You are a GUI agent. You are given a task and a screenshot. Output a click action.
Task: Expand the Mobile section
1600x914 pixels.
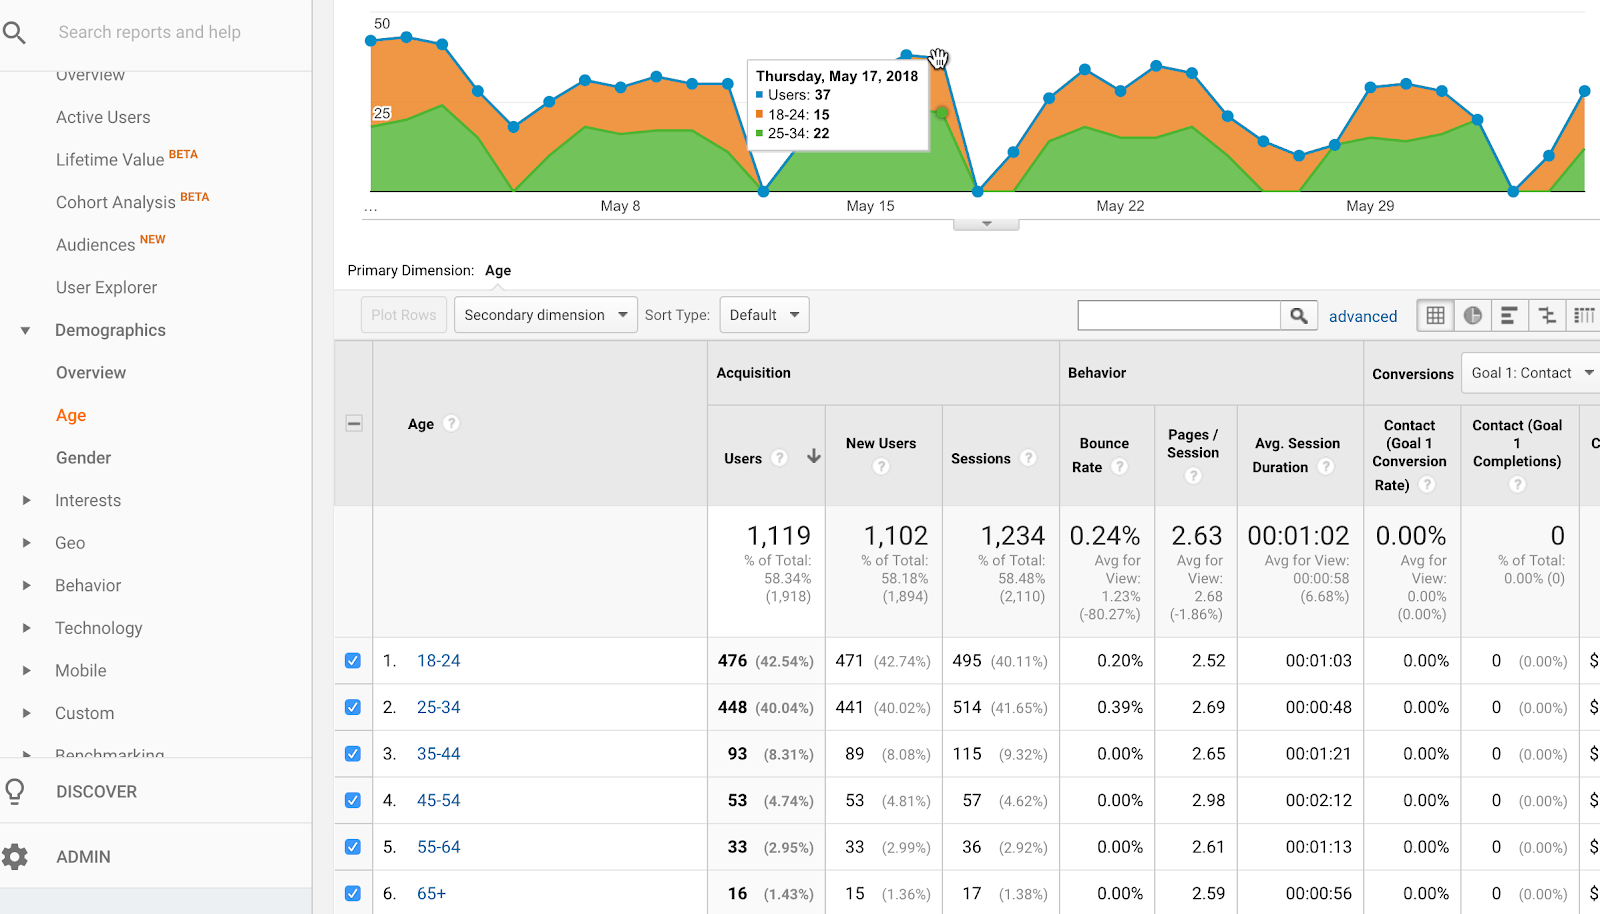click(x=26, y=670)
